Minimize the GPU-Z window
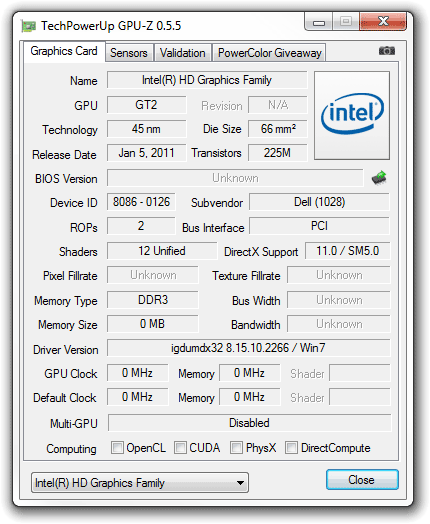The height and width of the screenshot is (524, 430). coord(319,22)
